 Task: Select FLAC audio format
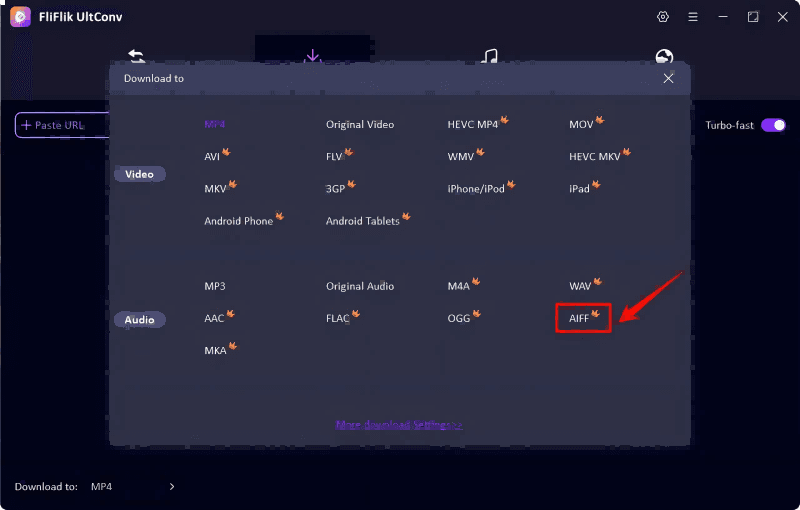tap(338, 318)
